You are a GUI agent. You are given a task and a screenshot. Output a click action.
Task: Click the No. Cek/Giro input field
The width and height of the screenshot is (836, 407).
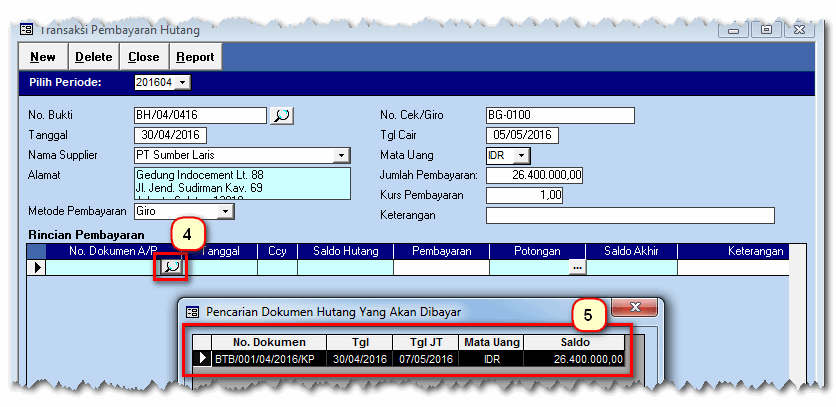[x=560, y=116]
